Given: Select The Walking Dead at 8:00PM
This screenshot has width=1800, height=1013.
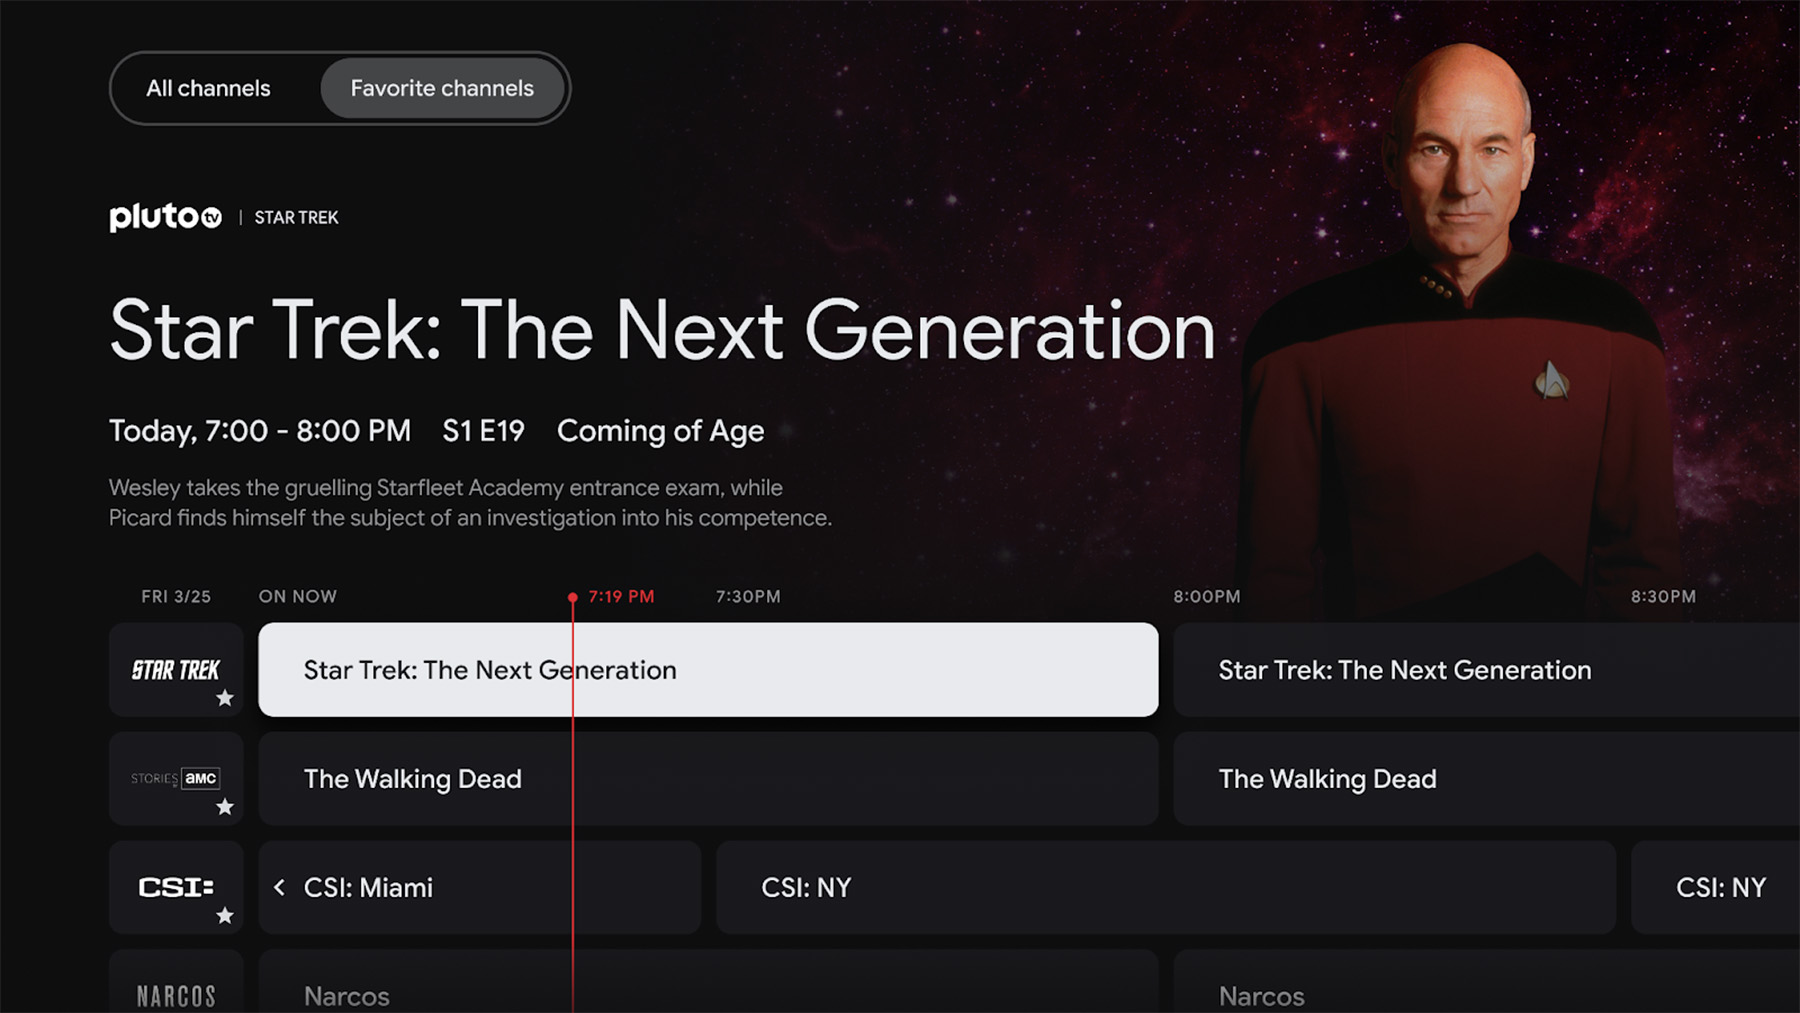Looking at the screenshot, I should tap(1486, 778).
